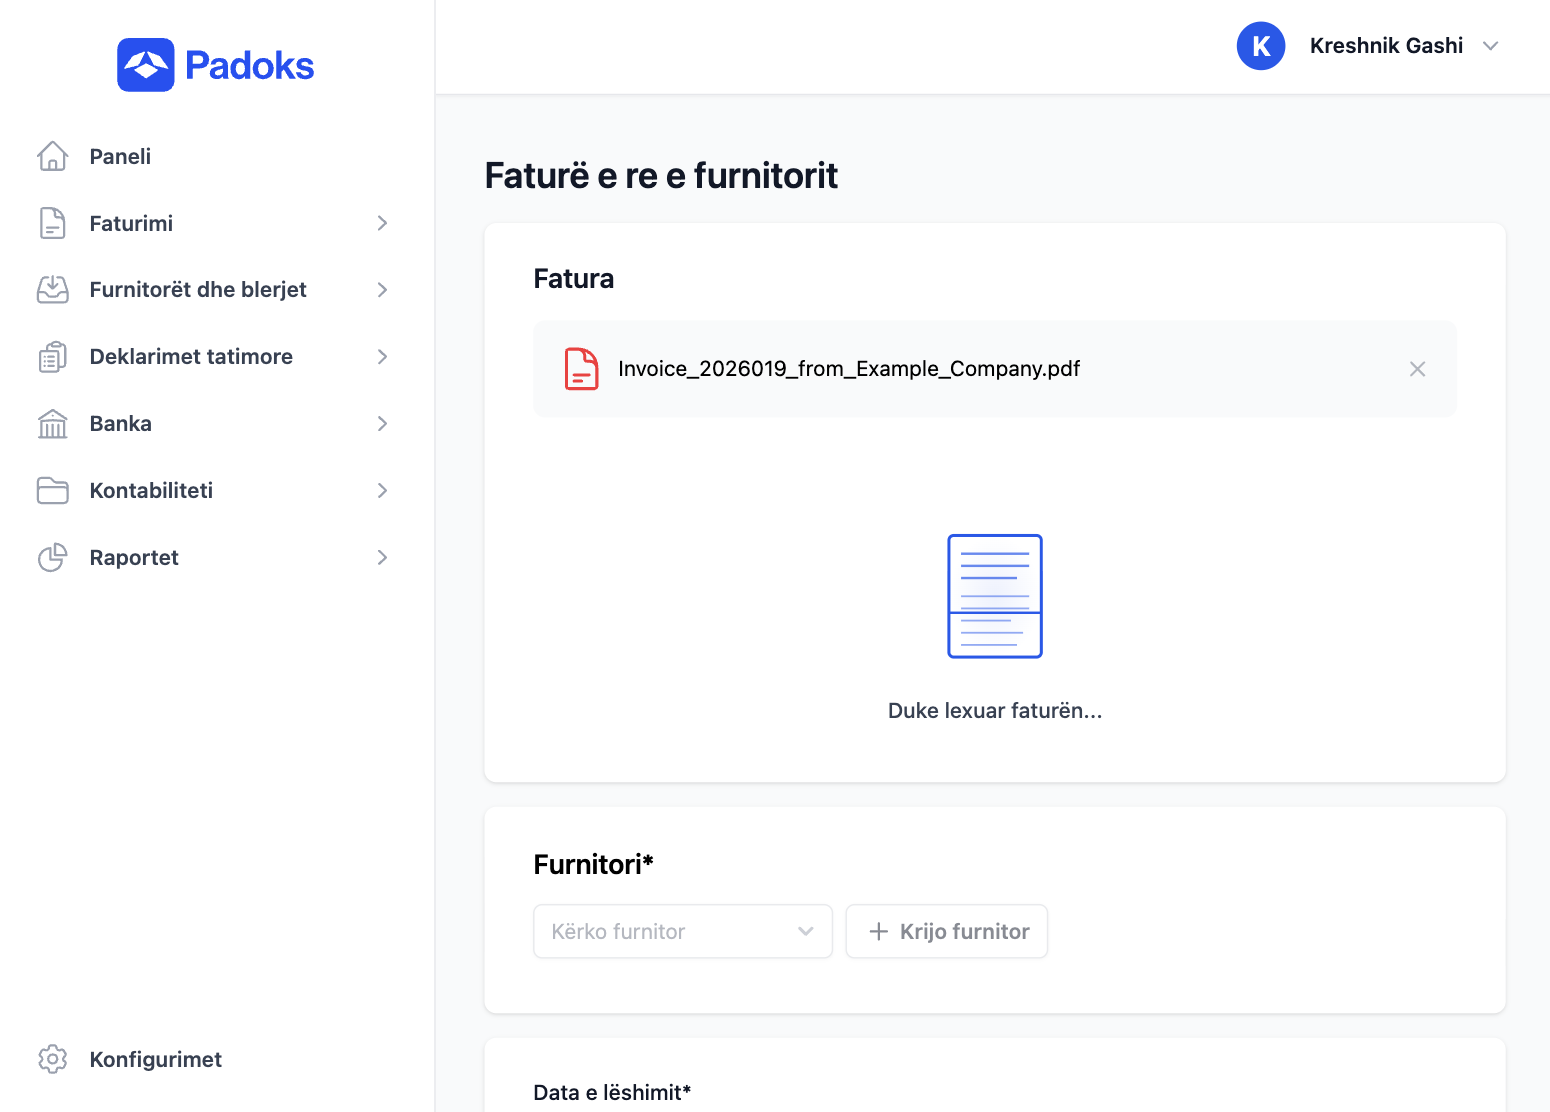Go to Kontabiliteti menu item
Image resolution: width=1550 pixels, height=1112 pixels.
click(151, 491)
